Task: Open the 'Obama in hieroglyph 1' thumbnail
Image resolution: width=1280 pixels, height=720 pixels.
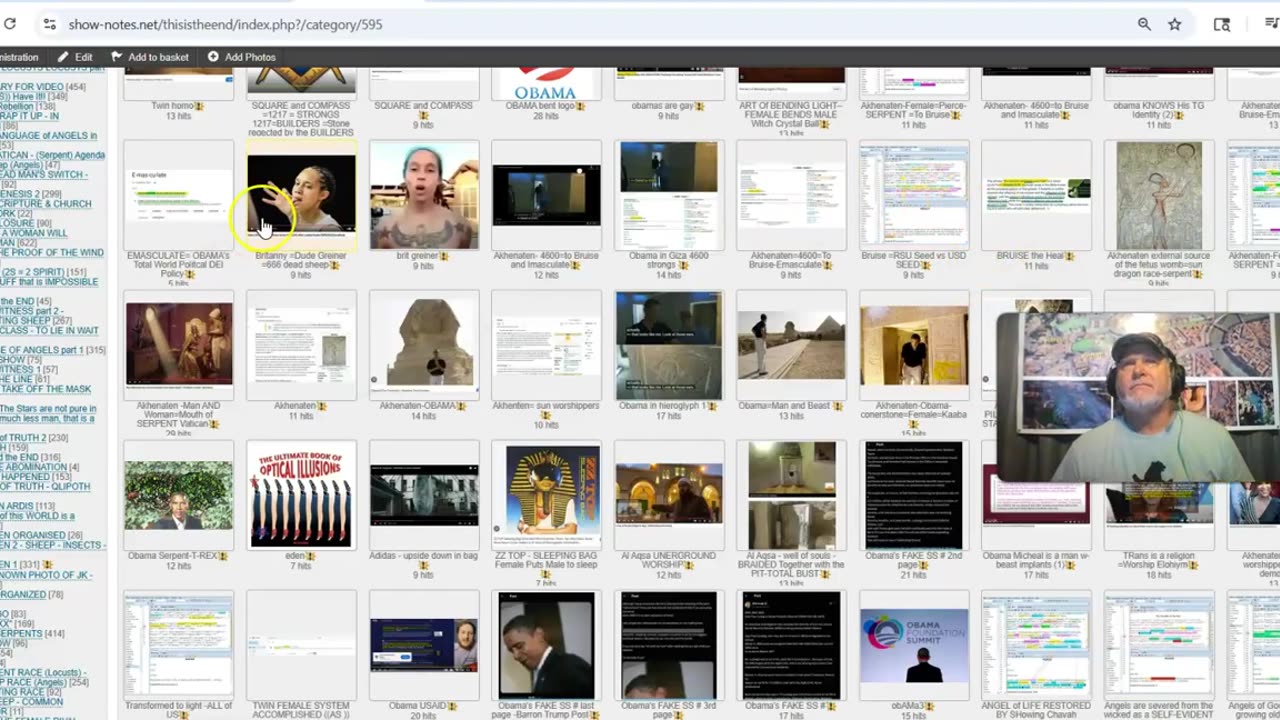Action: point(669,345)
